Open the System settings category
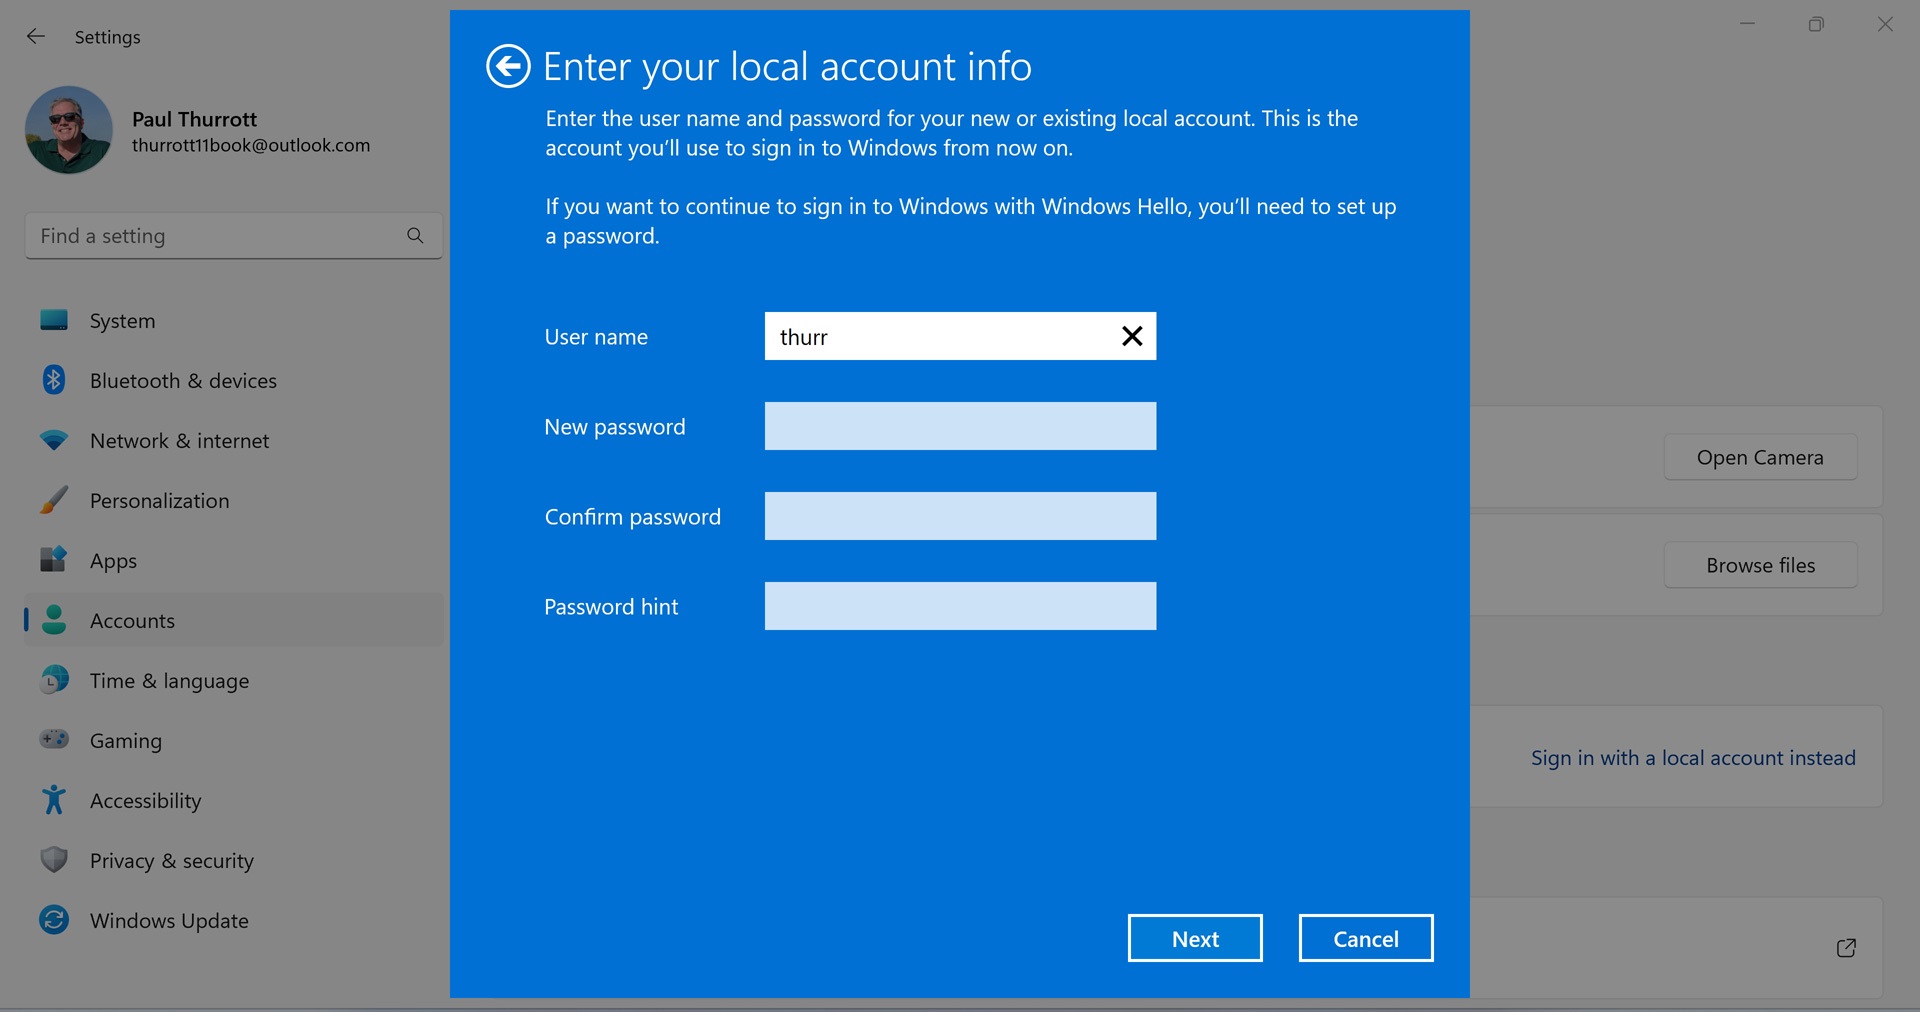This screenshot has height=1012, width=1920. click(122, 321)
